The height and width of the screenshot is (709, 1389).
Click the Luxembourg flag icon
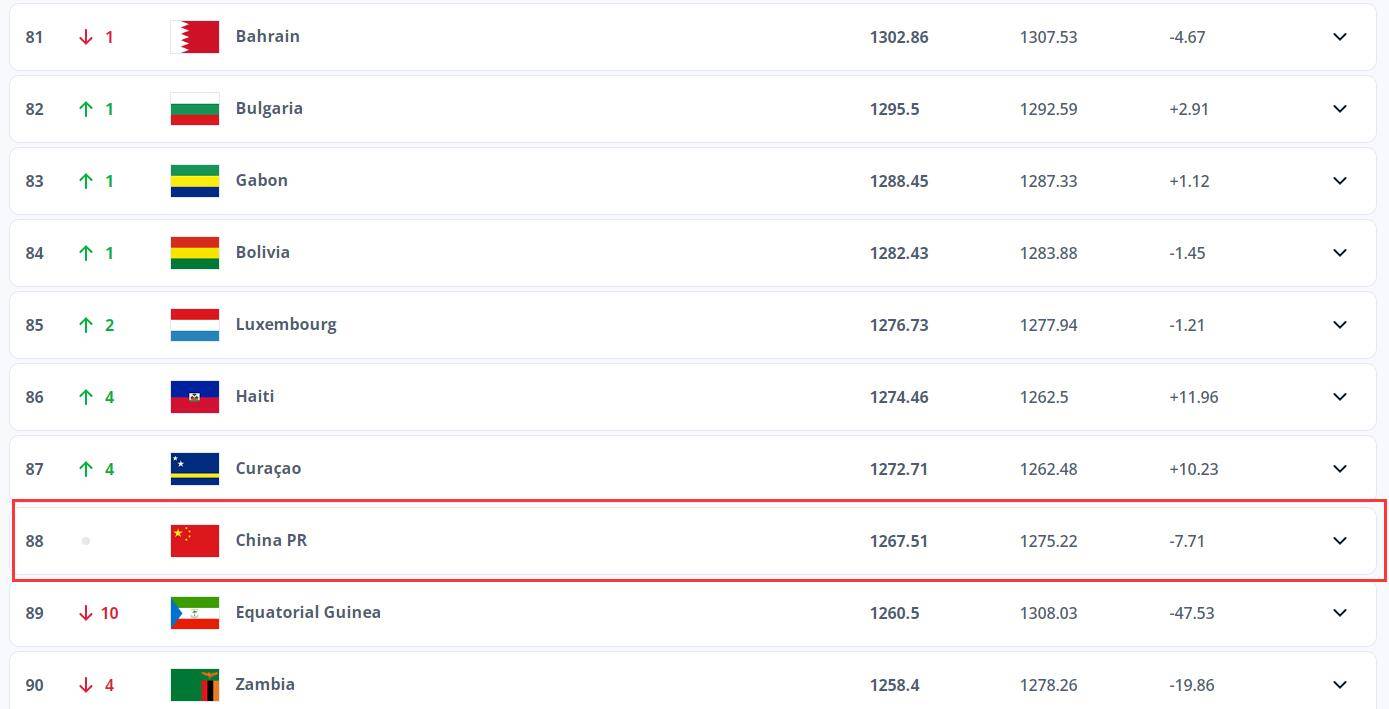tap(195, 325)
